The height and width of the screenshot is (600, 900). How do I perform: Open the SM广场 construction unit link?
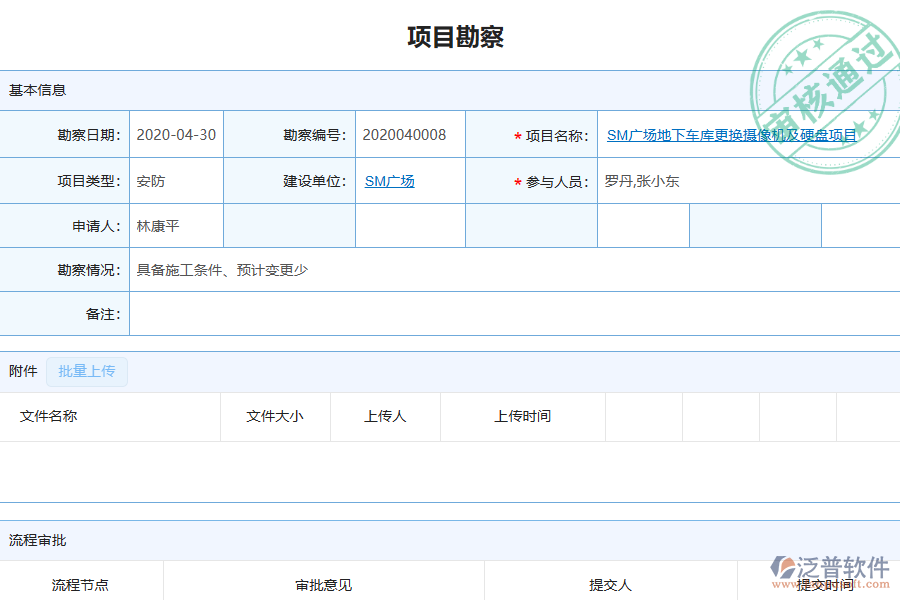click(x=389, y=181)
